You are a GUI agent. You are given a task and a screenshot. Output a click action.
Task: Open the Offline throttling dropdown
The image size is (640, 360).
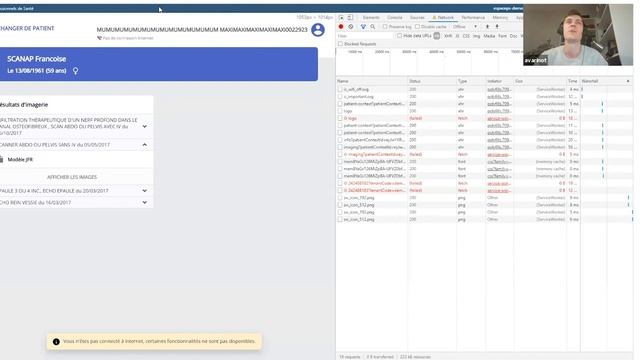464,27
